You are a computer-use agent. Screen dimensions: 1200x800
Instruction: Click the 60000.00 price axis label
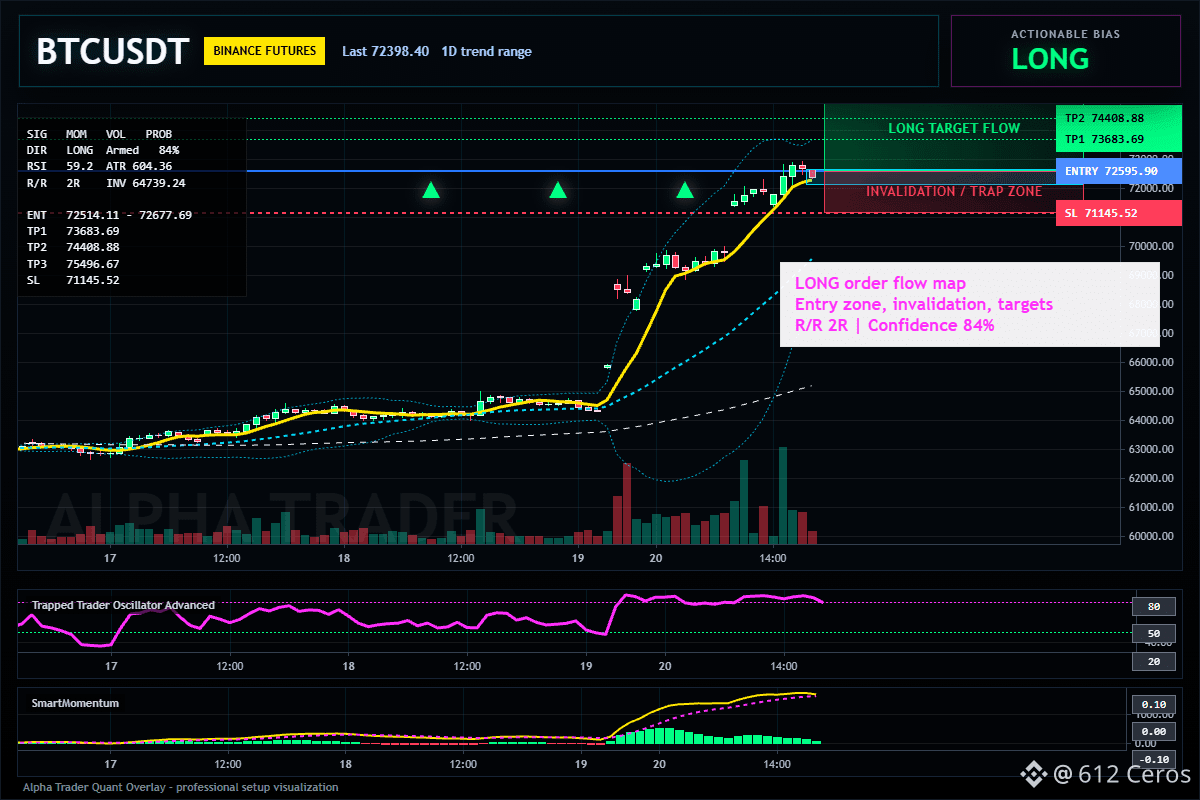[x=1152, y=536]
